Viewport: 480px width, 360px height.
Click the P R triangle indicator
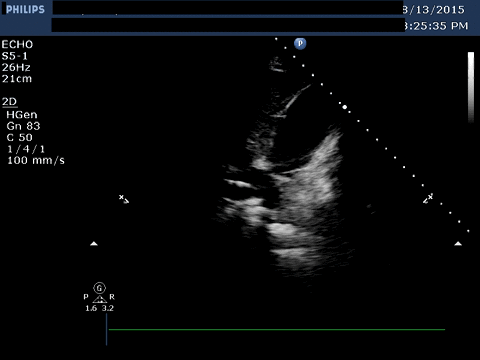pos(99,299)
